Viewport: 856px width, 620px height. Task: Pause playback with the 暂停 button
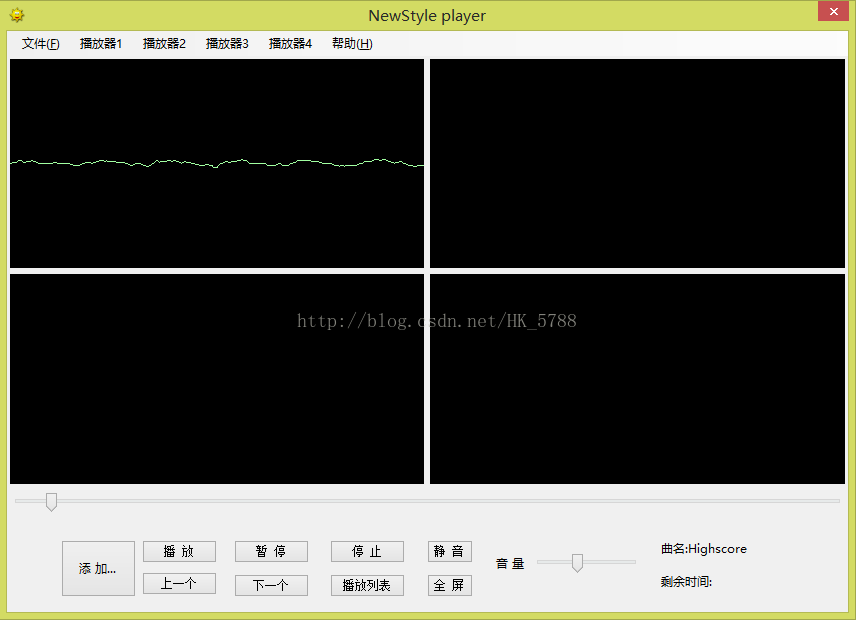271,551
